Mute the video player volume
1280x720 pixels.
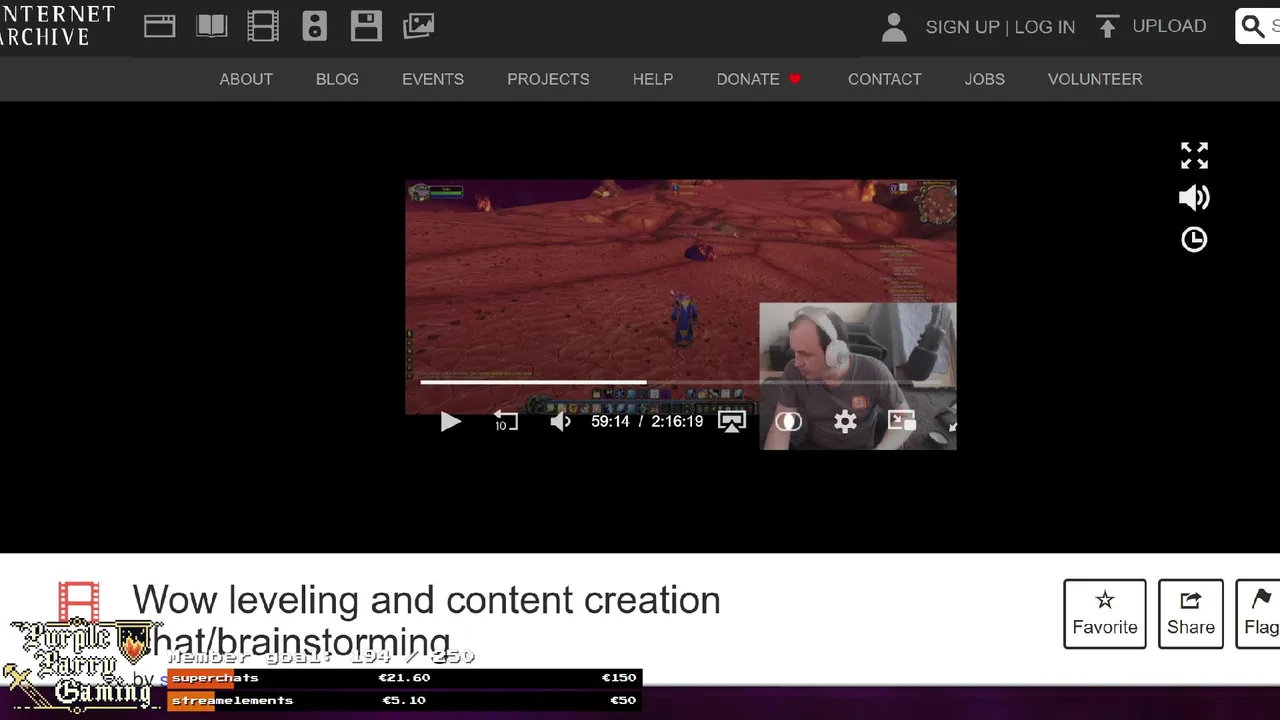[561, 422]
